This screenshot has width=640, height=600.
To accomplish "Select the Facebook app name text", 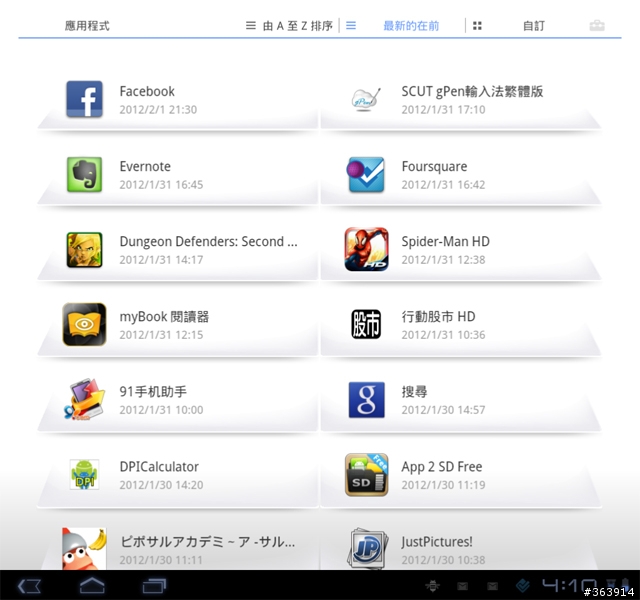I will (x=147, y=91).
